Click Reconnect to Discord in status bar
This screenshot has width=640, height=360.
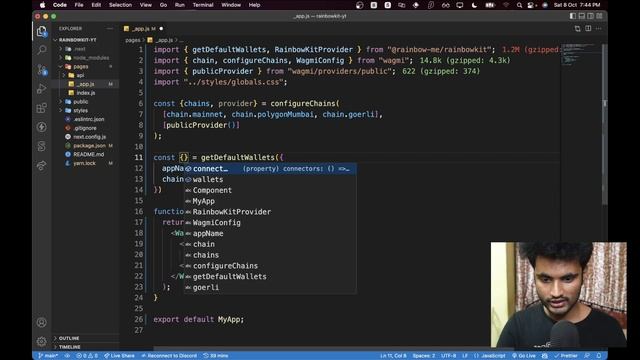[x=169, y=356]
